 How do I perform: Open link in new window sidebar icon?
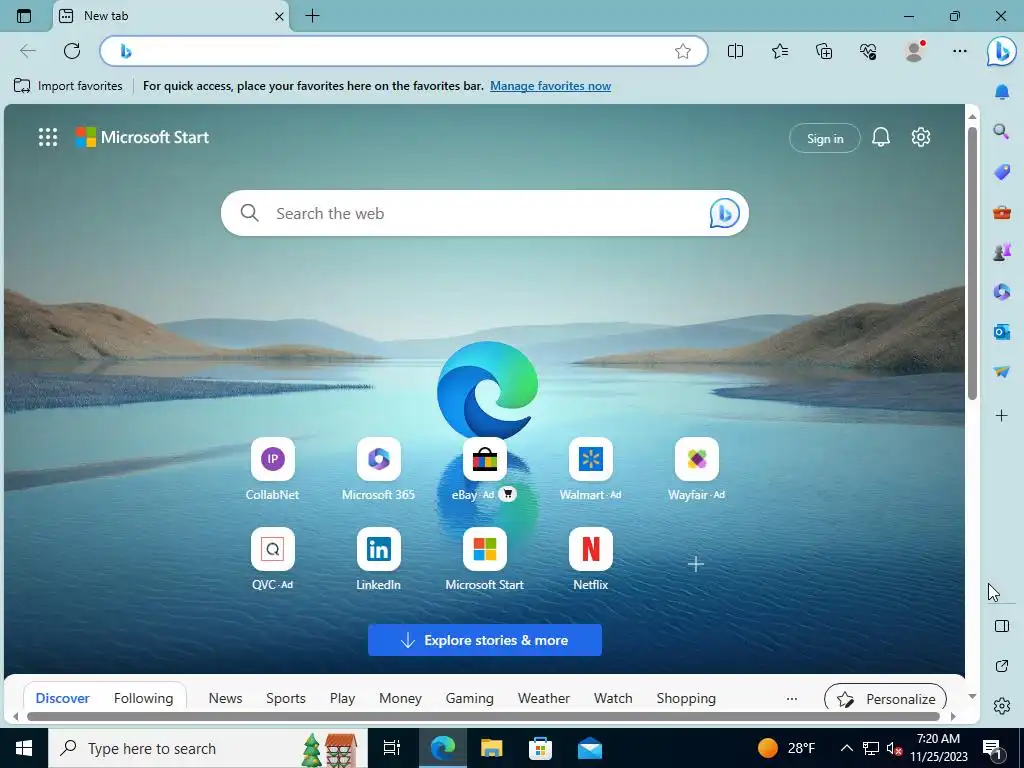pyautogui.click(x=1002, y=666)
